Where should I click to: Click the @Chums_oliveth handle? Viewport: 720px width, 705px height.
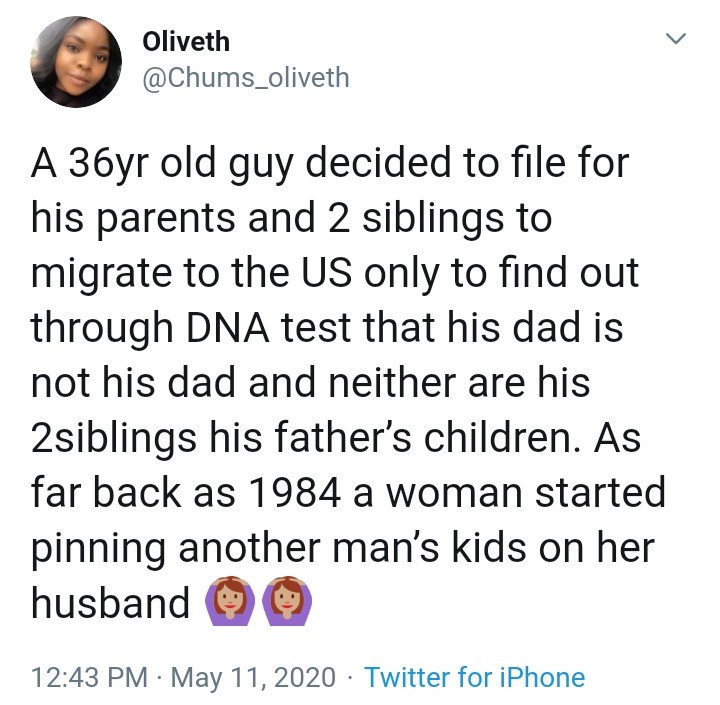246,77
